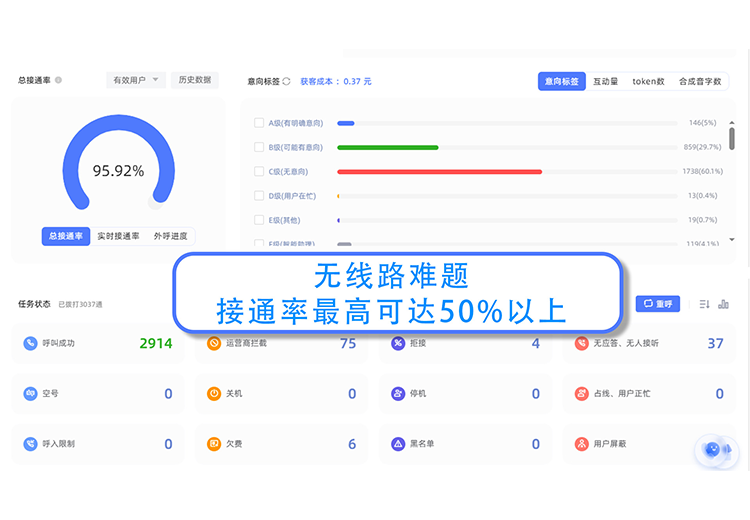
Task: Click the 呼叫成功 phone icon
Action: tap(30, 343)
